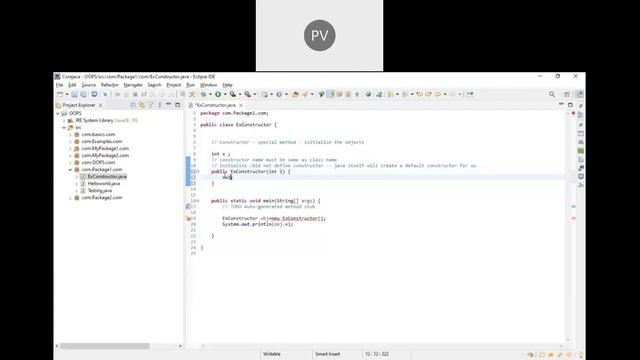This screenshot has height=360, width=640.
Task: Collapse com.Package1.com package node
Action: [70, 169]
